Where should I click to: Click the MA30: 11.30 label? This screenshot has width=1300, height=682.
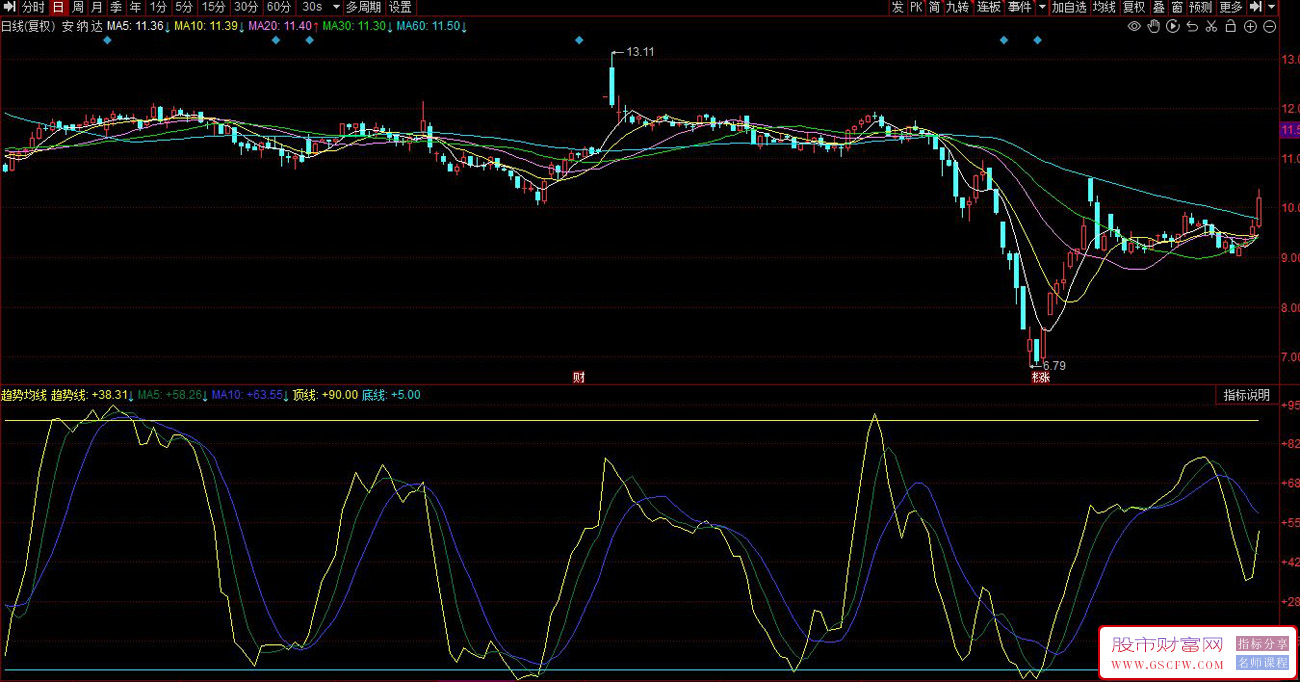354,26
